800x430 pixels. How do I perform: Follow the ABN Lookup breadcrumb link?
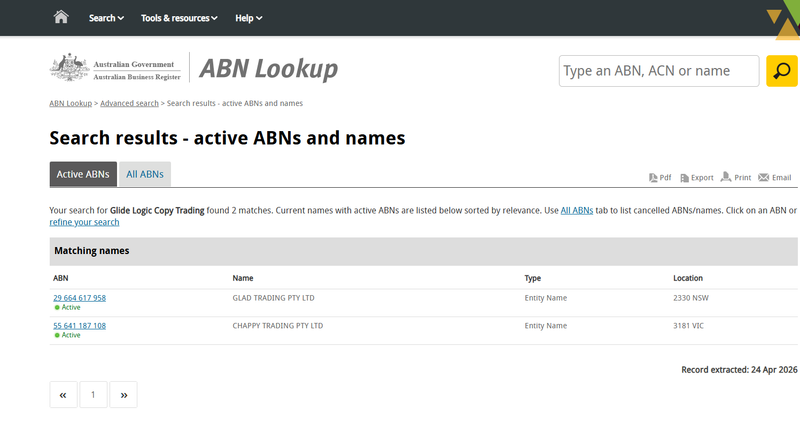click(x=70, y=103)
